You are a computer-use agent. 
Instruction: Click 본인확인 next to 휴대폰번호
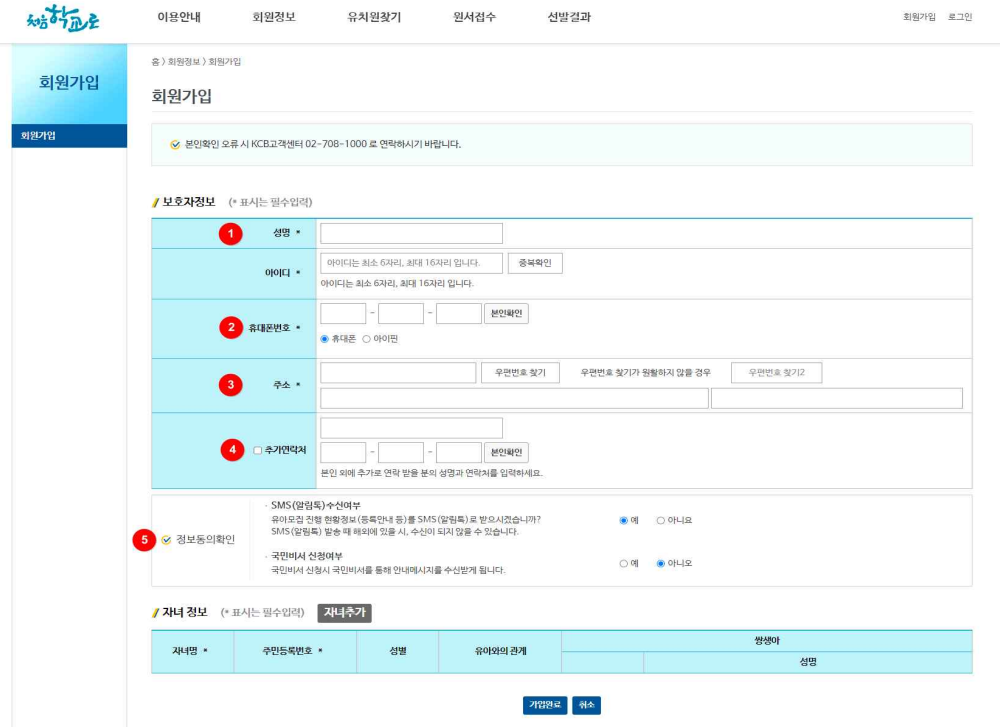506,314
